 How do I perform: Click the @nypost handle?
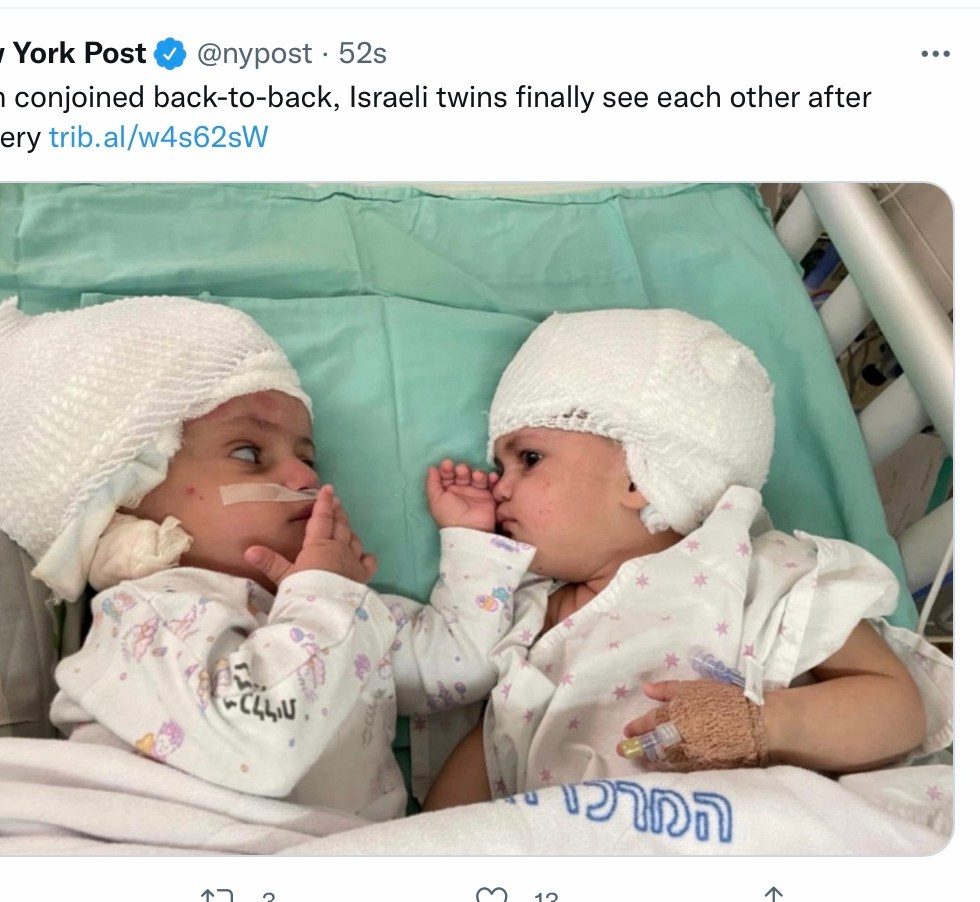pos(254,54)
